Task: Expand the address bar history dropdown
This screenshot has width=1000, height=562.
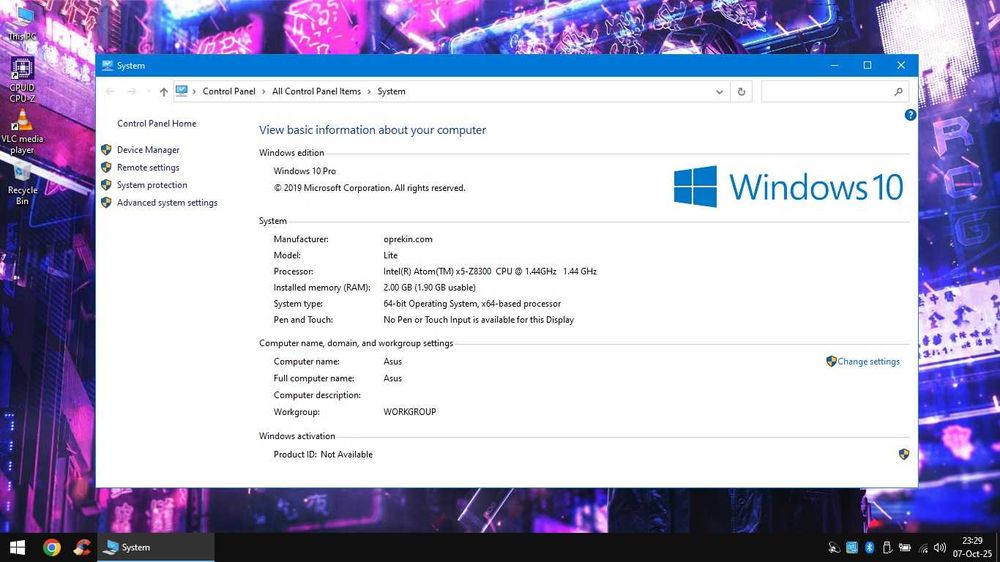Action: point(719,92)
